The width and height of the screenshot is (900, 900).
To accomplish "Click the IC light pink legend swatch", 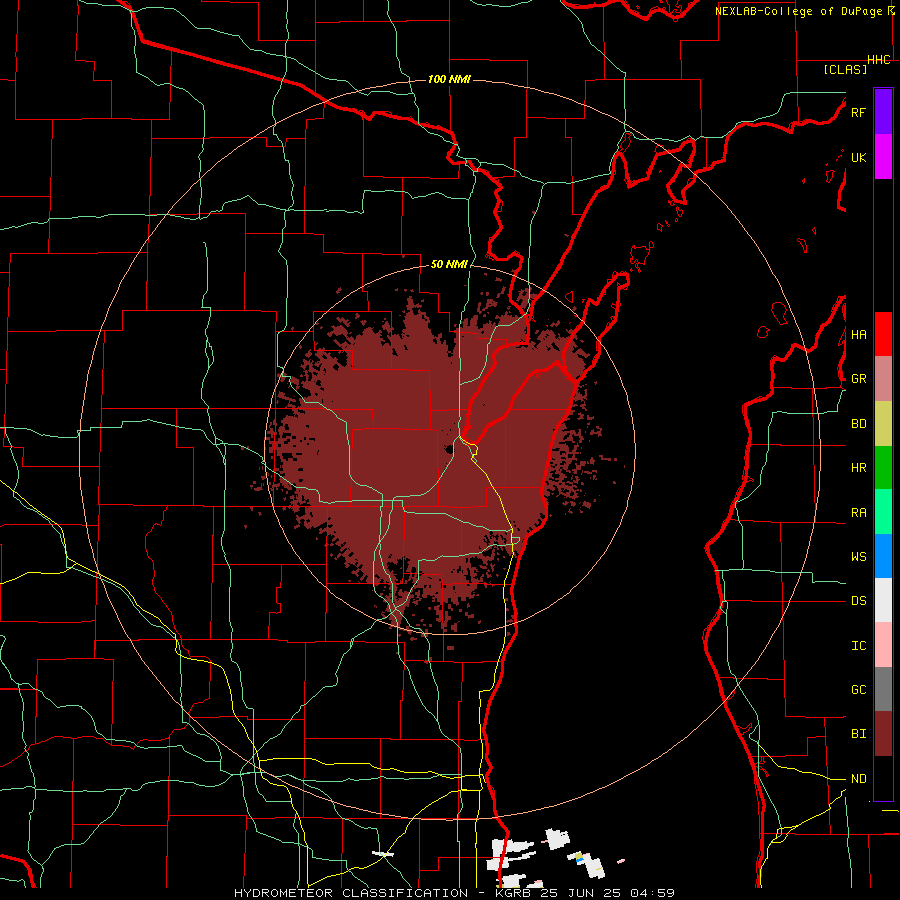I will point(883,645).
